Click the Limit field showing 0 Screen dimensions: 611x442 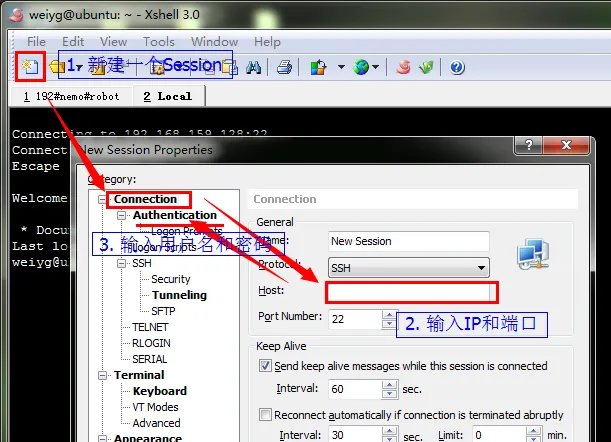[x=499, y=435]
